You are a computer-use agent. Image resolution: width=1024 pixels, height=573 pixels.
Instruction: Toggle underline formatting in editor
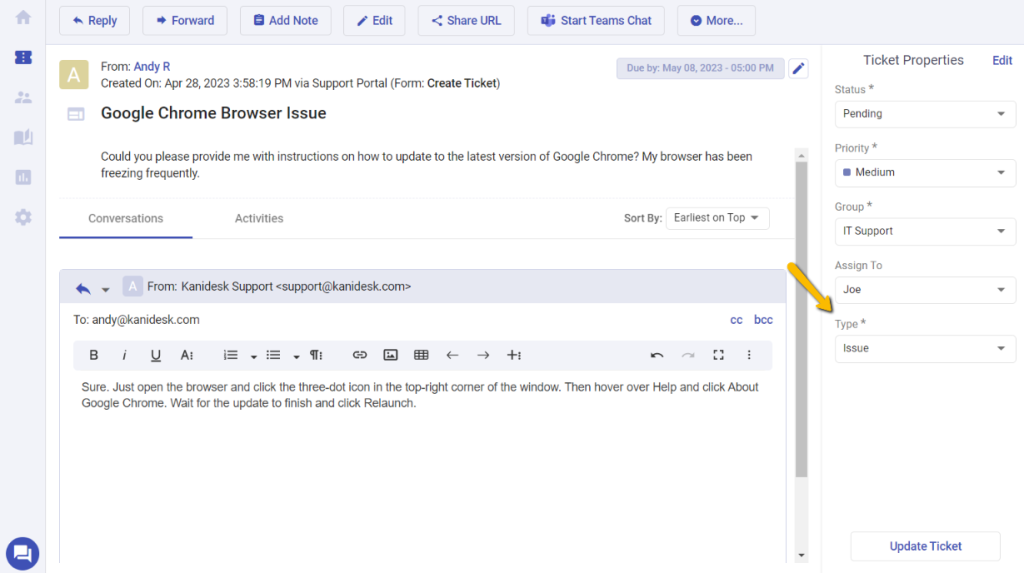click(x=155, y=355)
